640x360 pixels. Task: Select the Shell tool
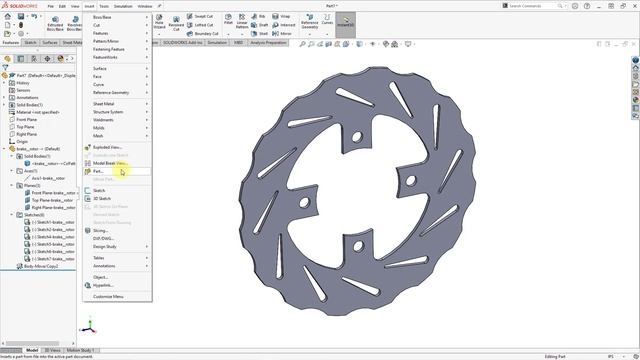[260, 33]
